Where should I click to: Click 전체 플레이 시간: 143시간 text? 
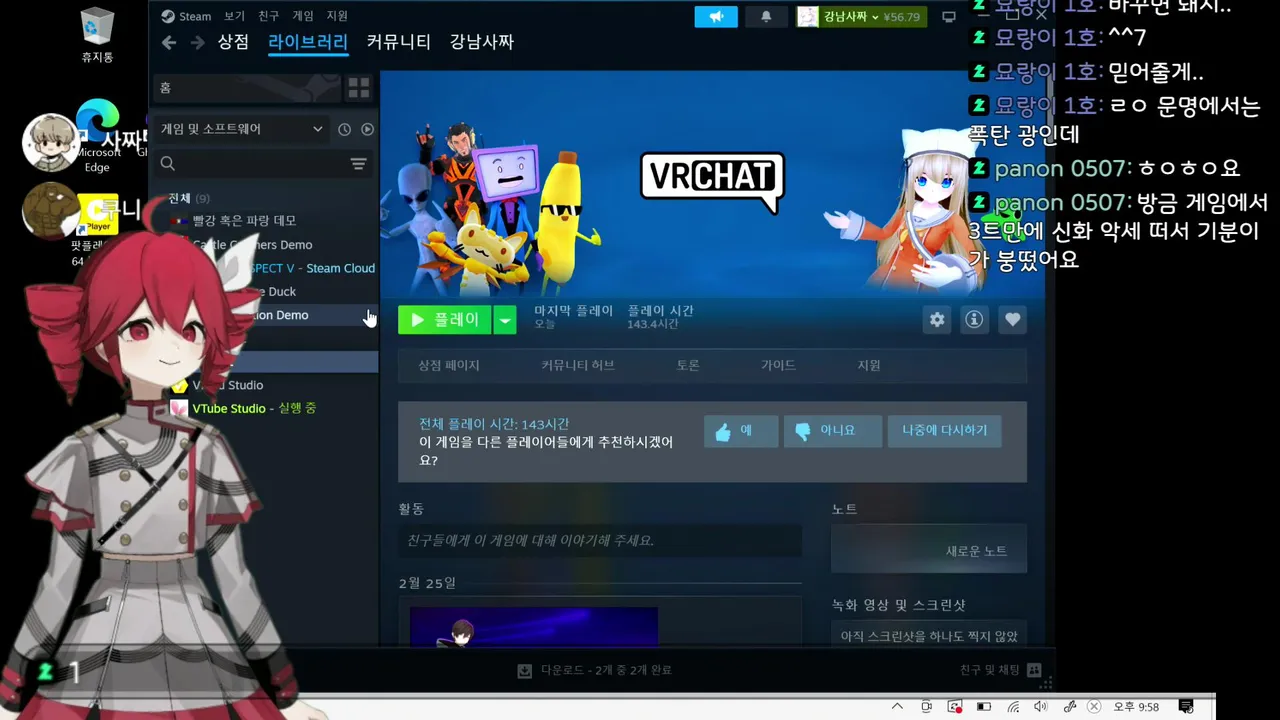[494, 424]
